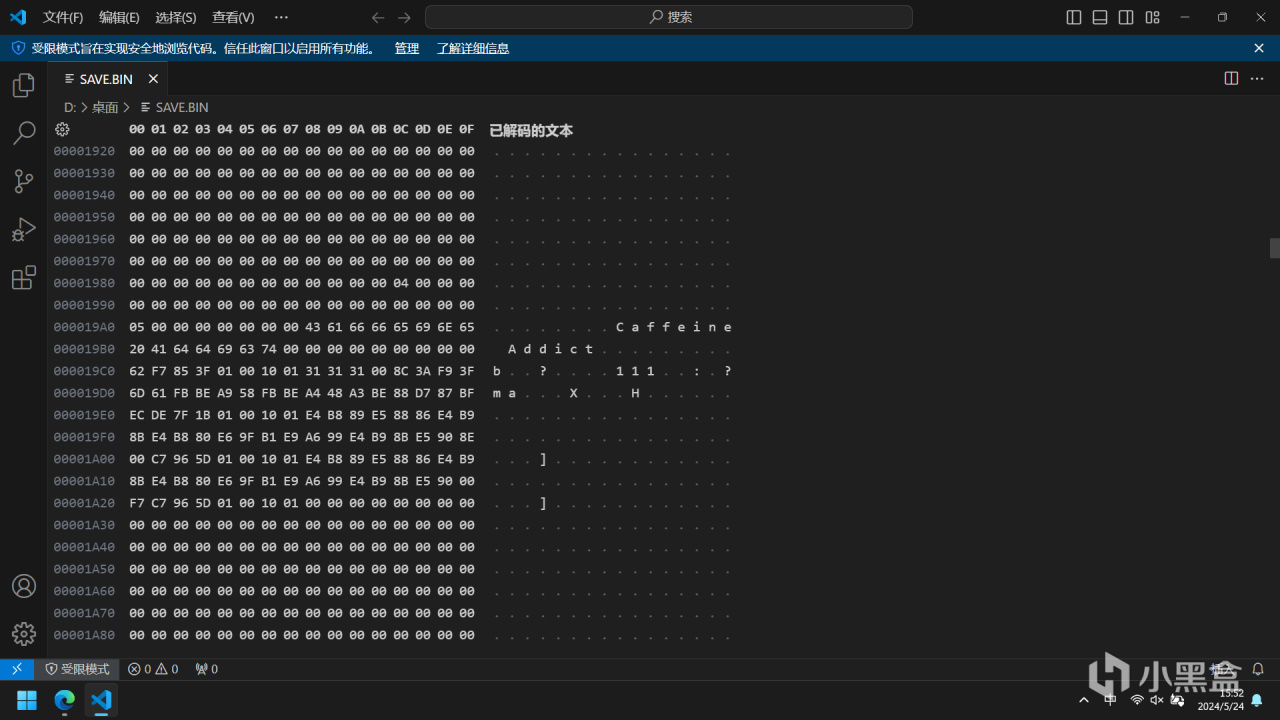This screenshot has height=720, width=1280.
Task: Select address row 00001A80
Action: click(84, 635)
